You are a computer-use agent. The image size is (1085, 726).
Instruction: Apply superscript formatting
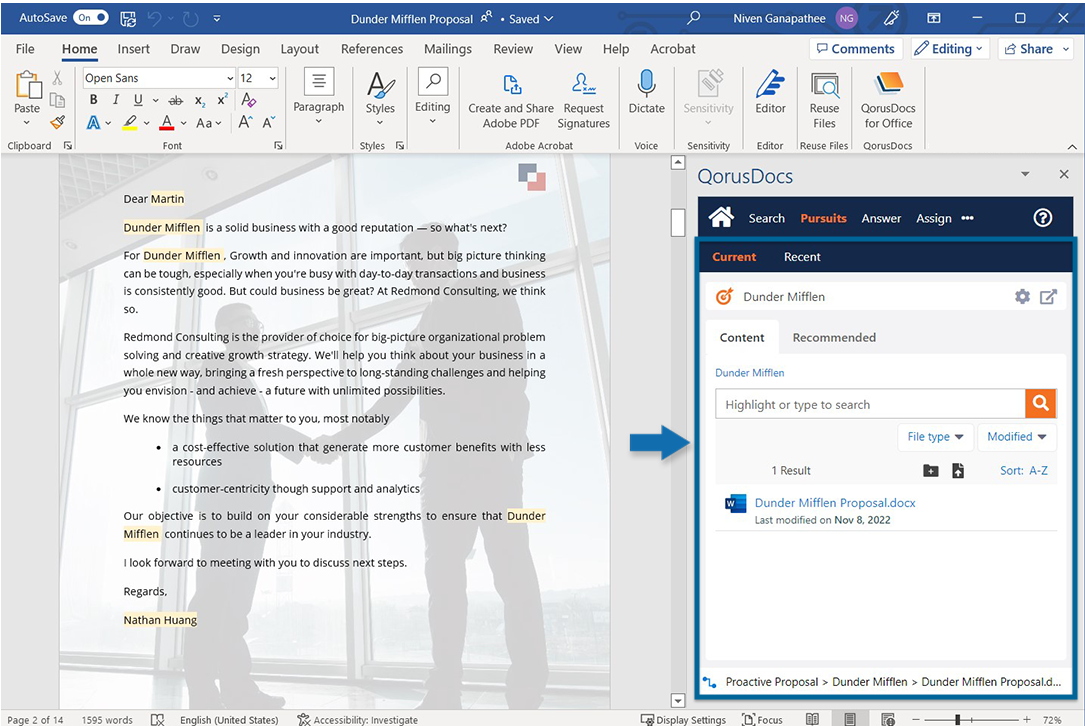click(222, 100)
